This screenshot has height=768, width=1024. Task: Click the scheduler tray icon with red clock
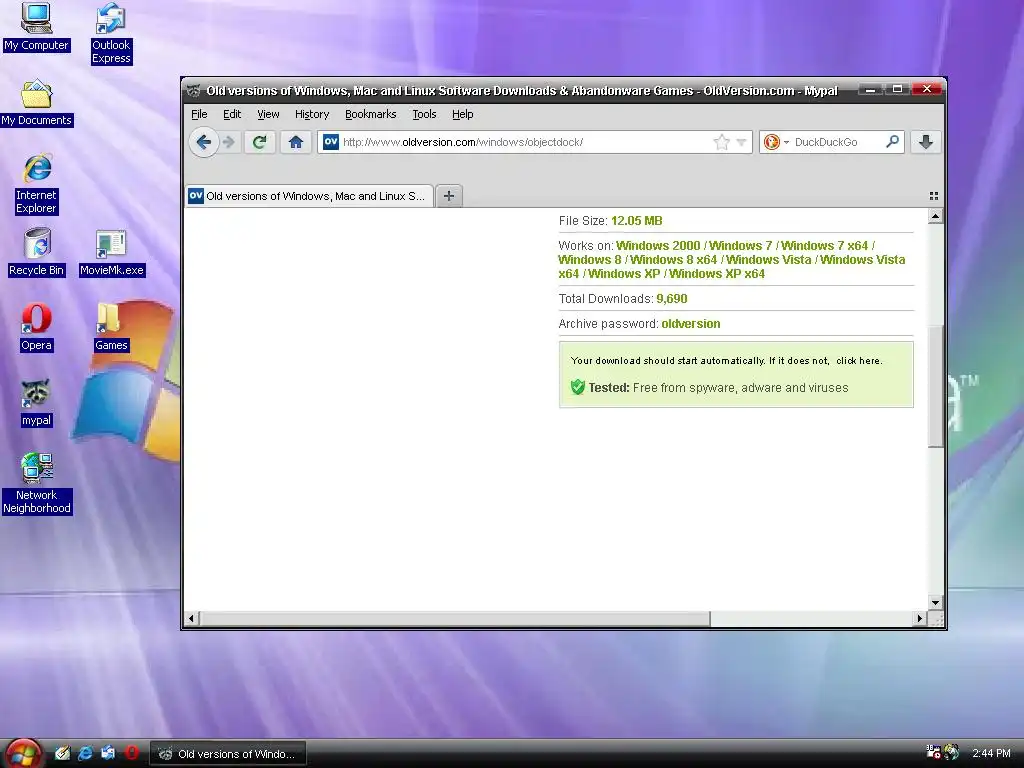933,752
